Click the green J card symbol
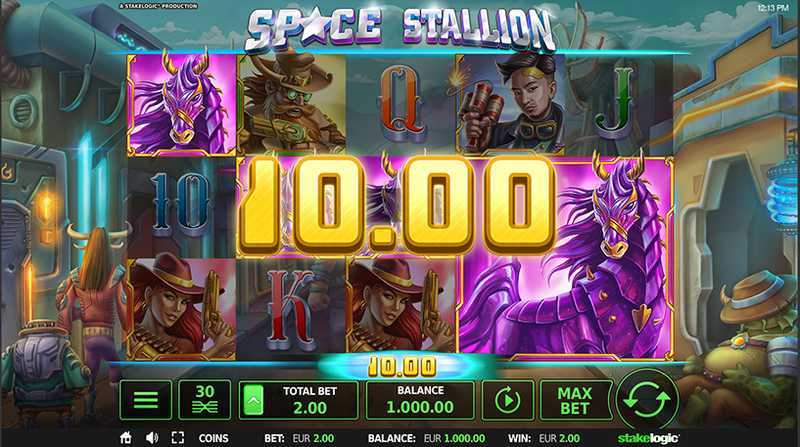The height and width of the screenshot is (447, 800). pos(619,105)
